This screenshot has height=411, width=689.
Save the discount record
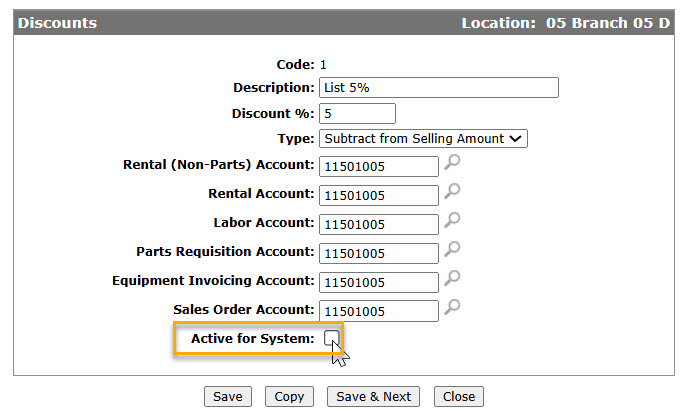click(228, 396)
